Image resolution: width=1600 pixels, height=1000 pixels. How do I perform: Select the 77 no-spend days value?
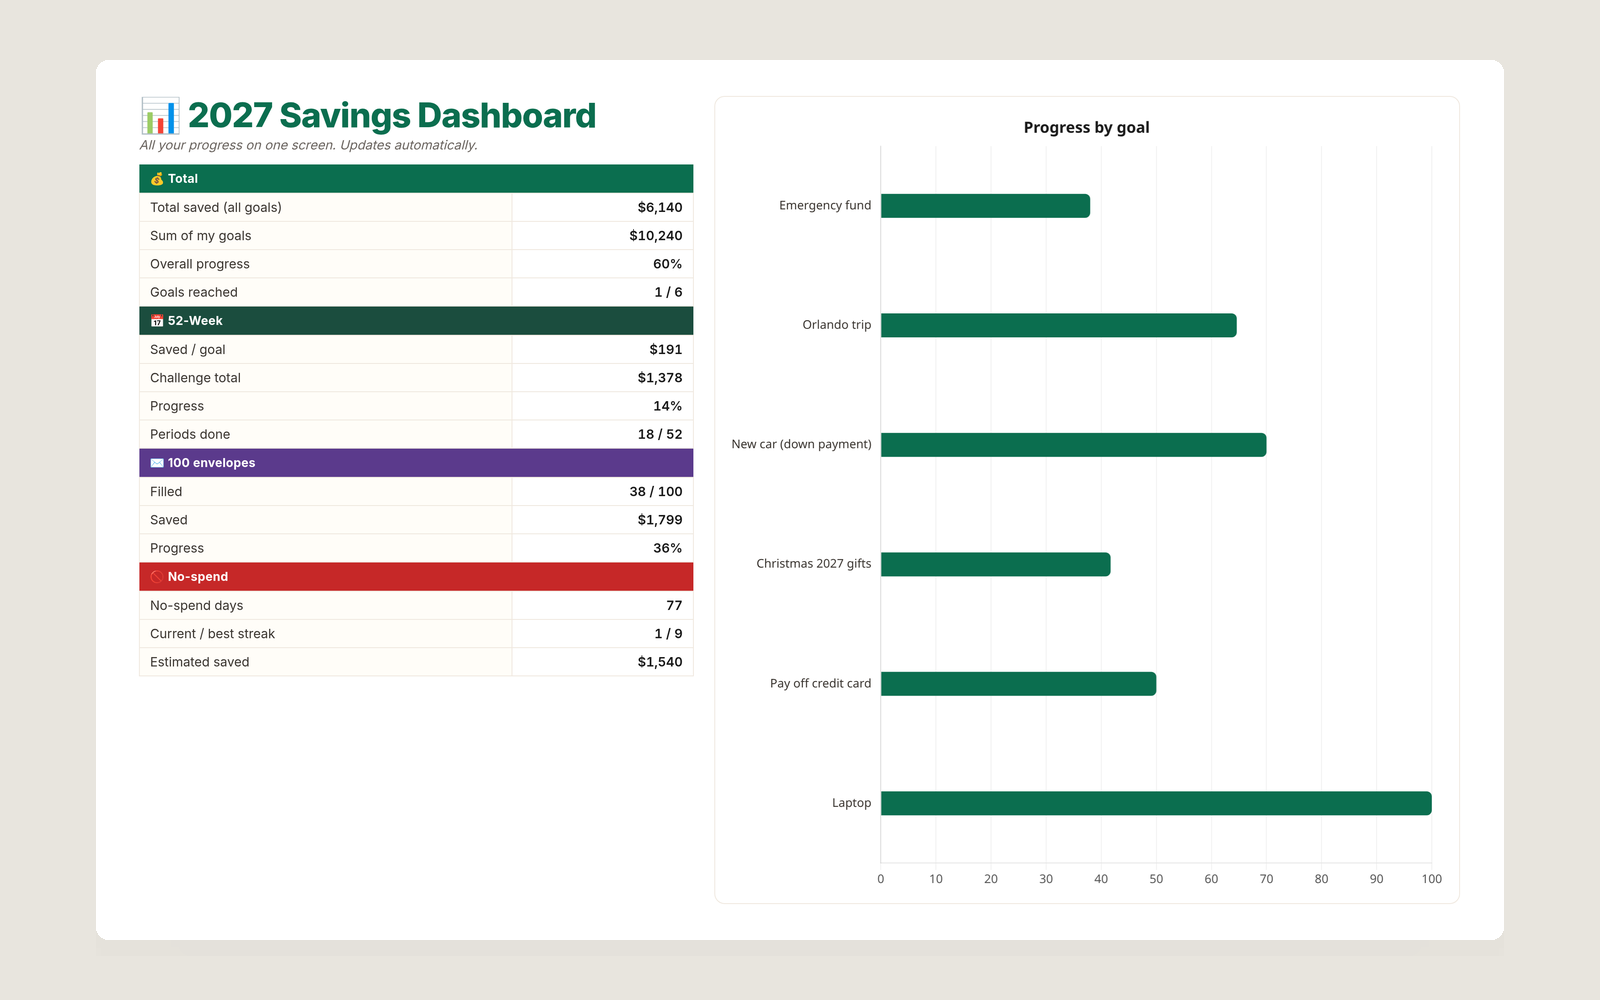(675, 606)
